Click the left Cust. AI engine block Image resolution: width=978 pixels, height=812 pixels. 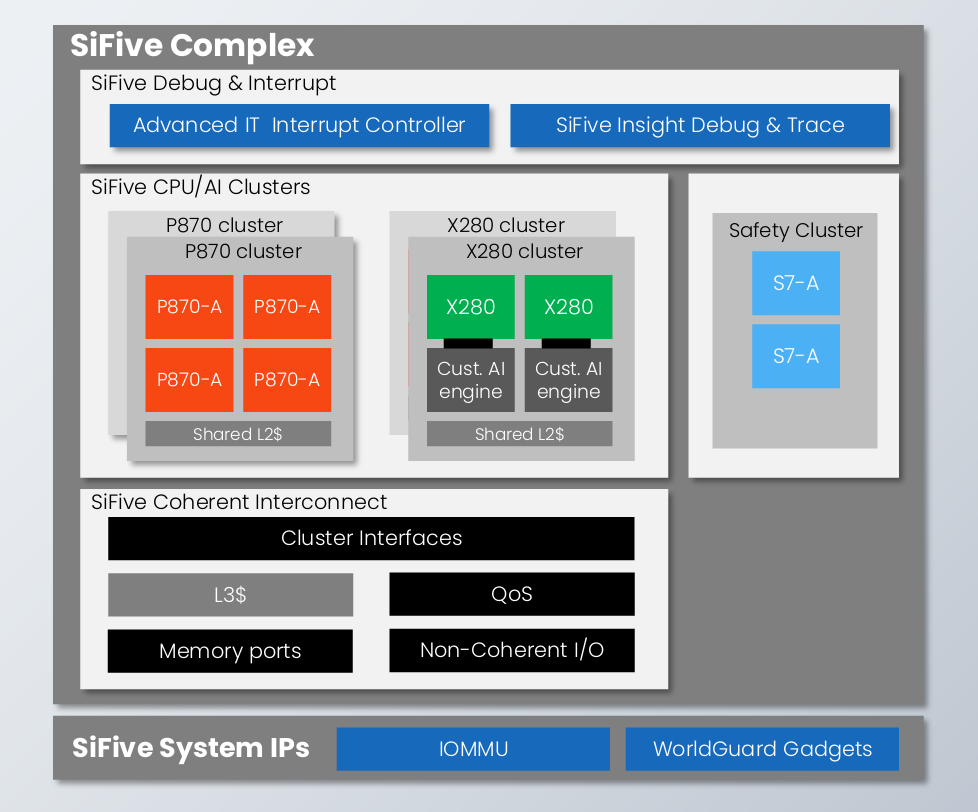click(x=470, y=380)
